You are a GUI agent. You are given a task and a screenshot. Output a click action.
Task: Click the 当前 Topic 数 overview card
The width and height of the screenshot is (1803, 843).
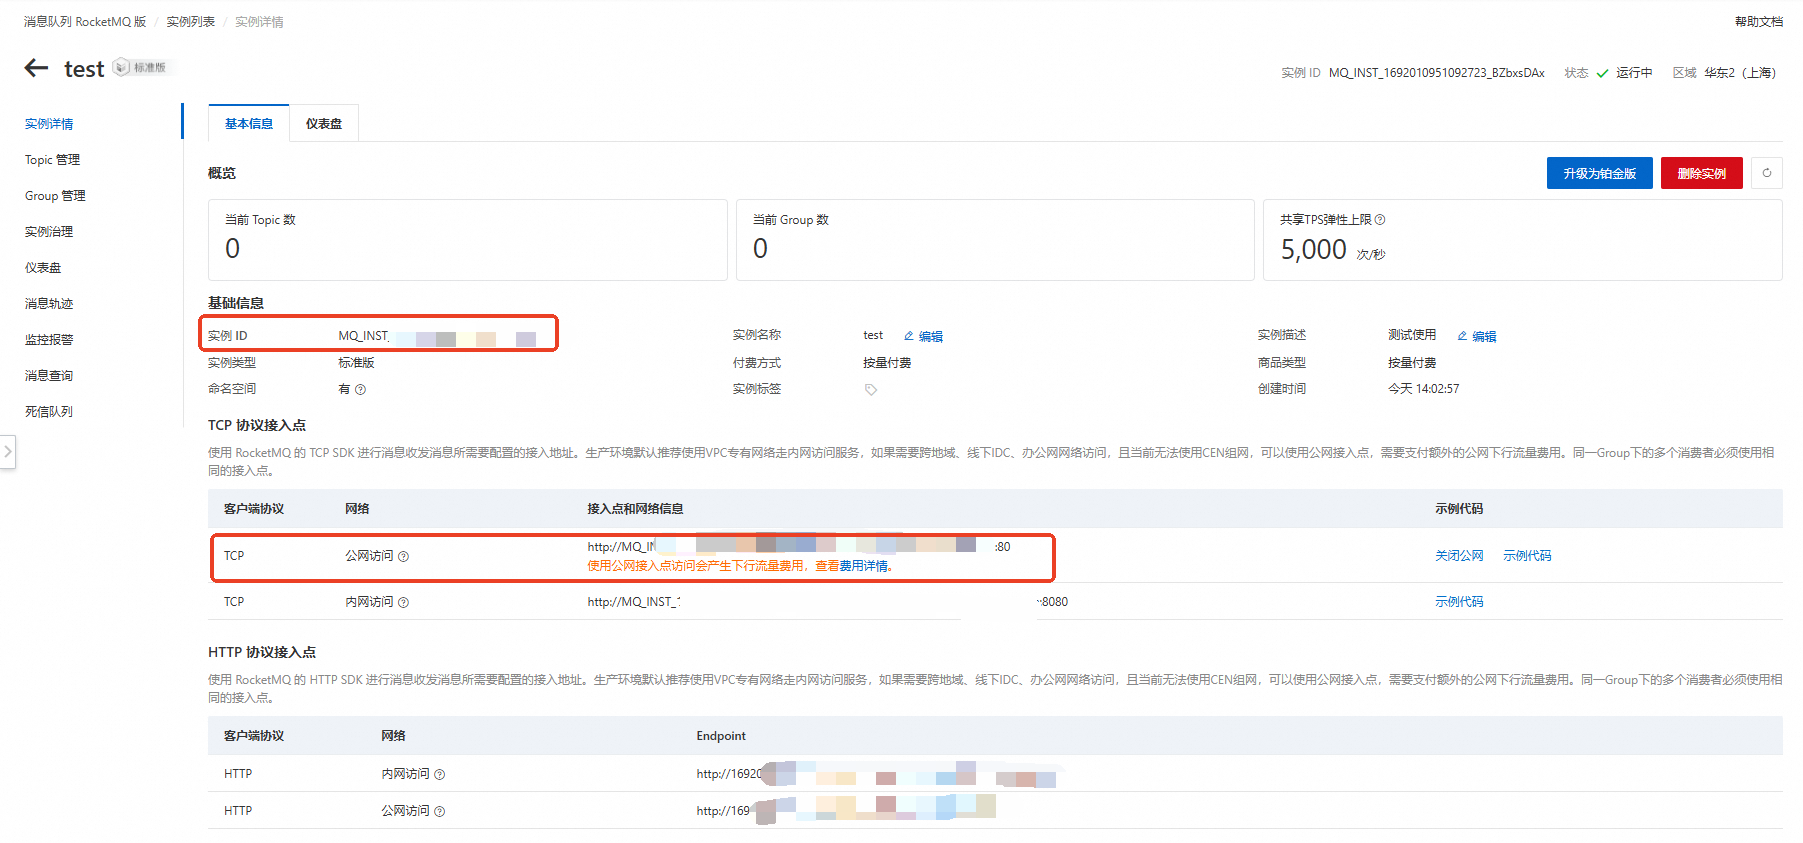[x=468, y=240]
